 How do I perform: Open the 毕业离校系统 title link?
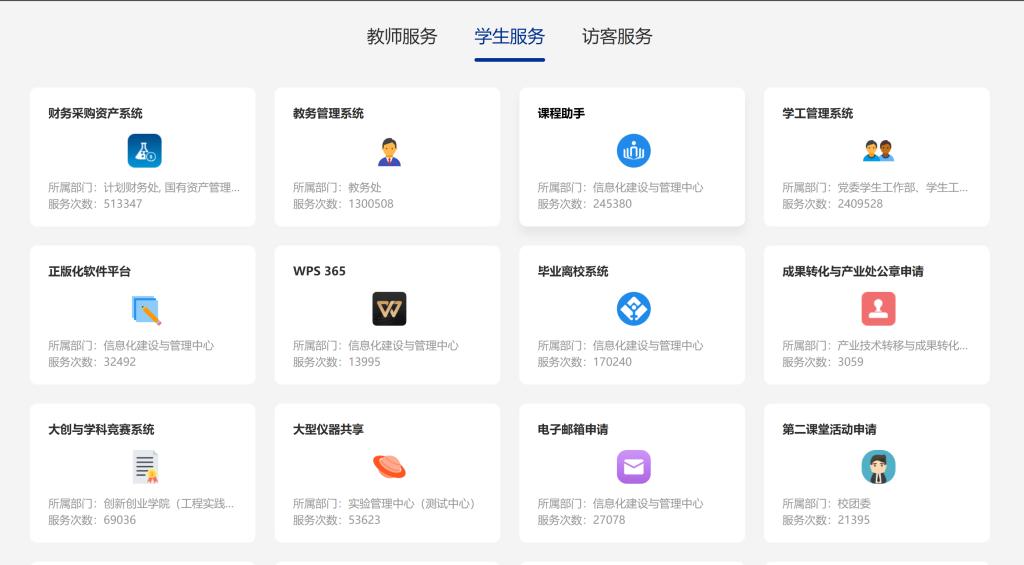(573, 272)
